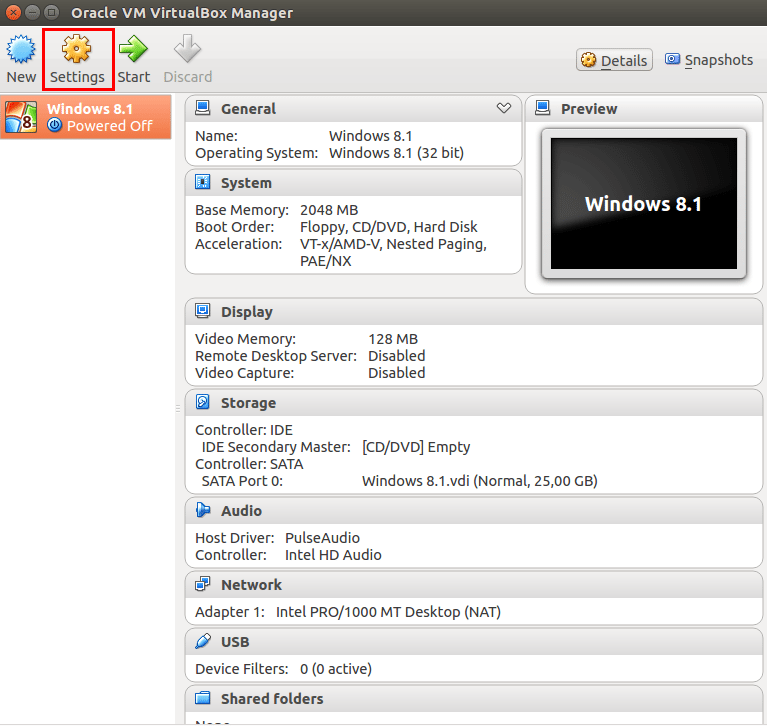Click the '128 MB' video memory value
This screenshot has height=726, width=767.
click(x=393, y=339)
